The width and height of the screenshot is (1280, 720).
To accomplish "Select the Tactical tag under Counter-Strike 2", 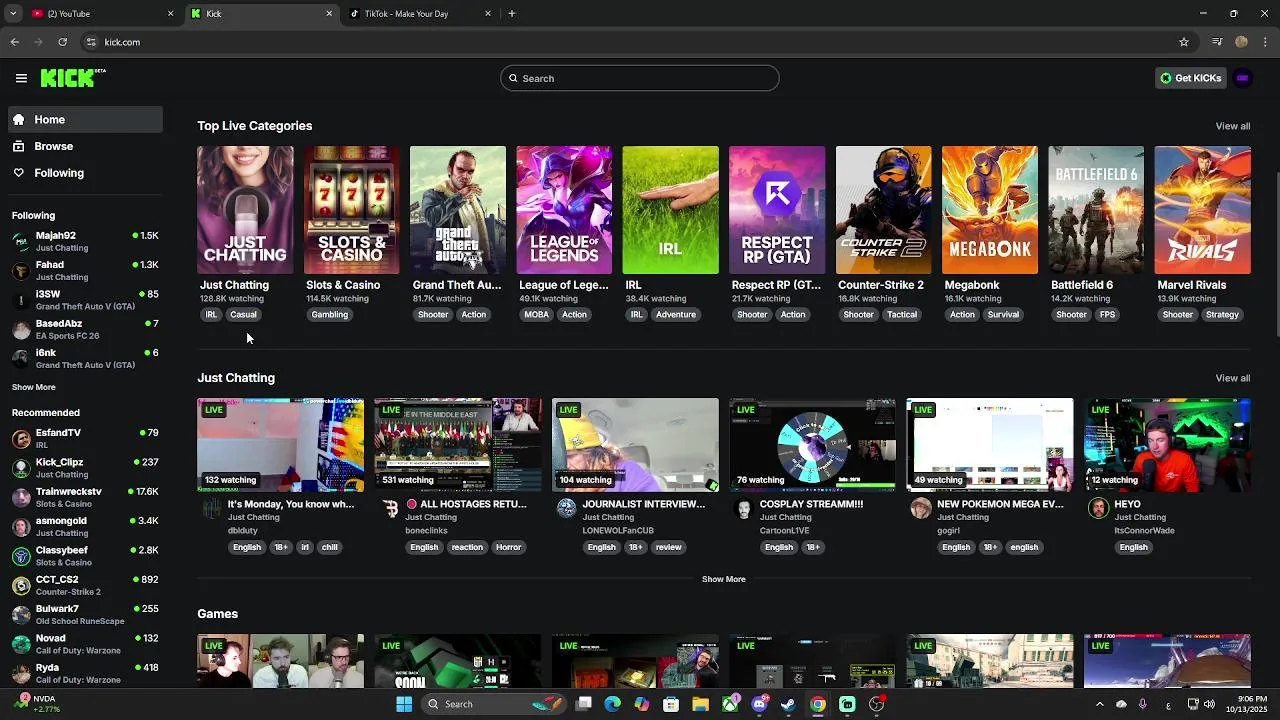I will click(901, 314).
